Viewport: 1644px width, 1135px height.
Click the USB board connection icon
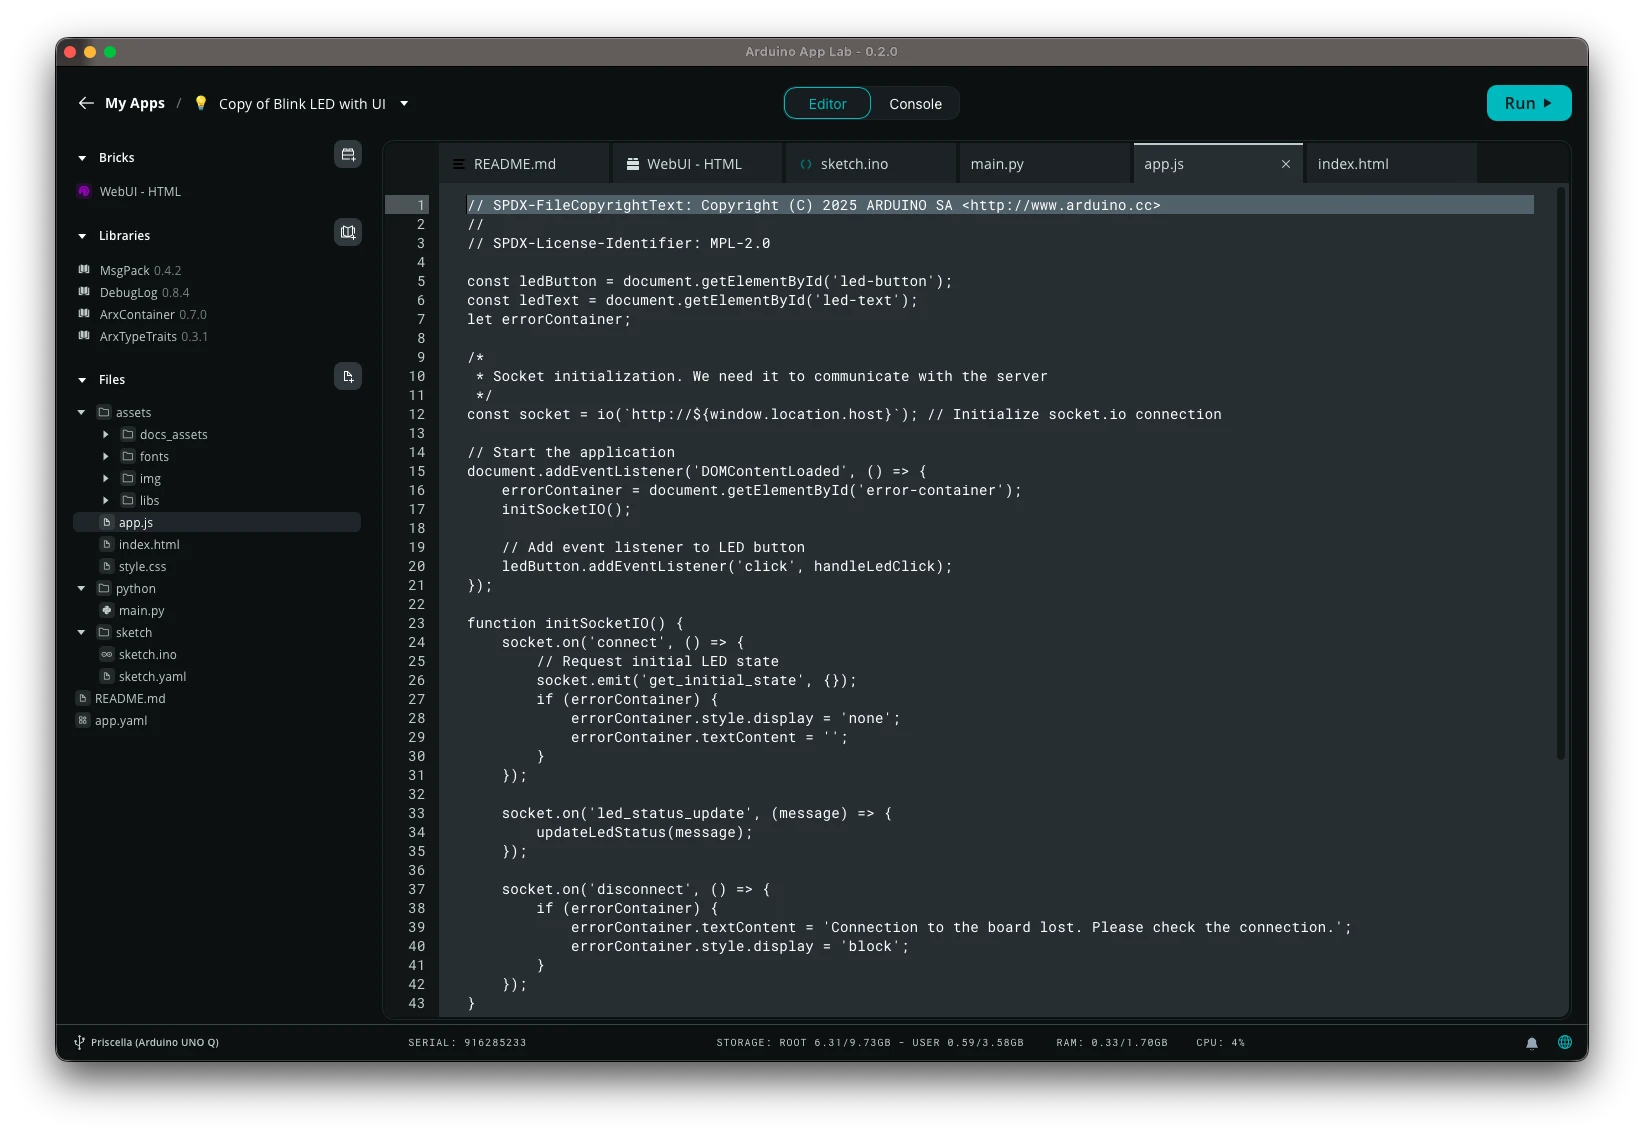click(x=79, y=1043)
